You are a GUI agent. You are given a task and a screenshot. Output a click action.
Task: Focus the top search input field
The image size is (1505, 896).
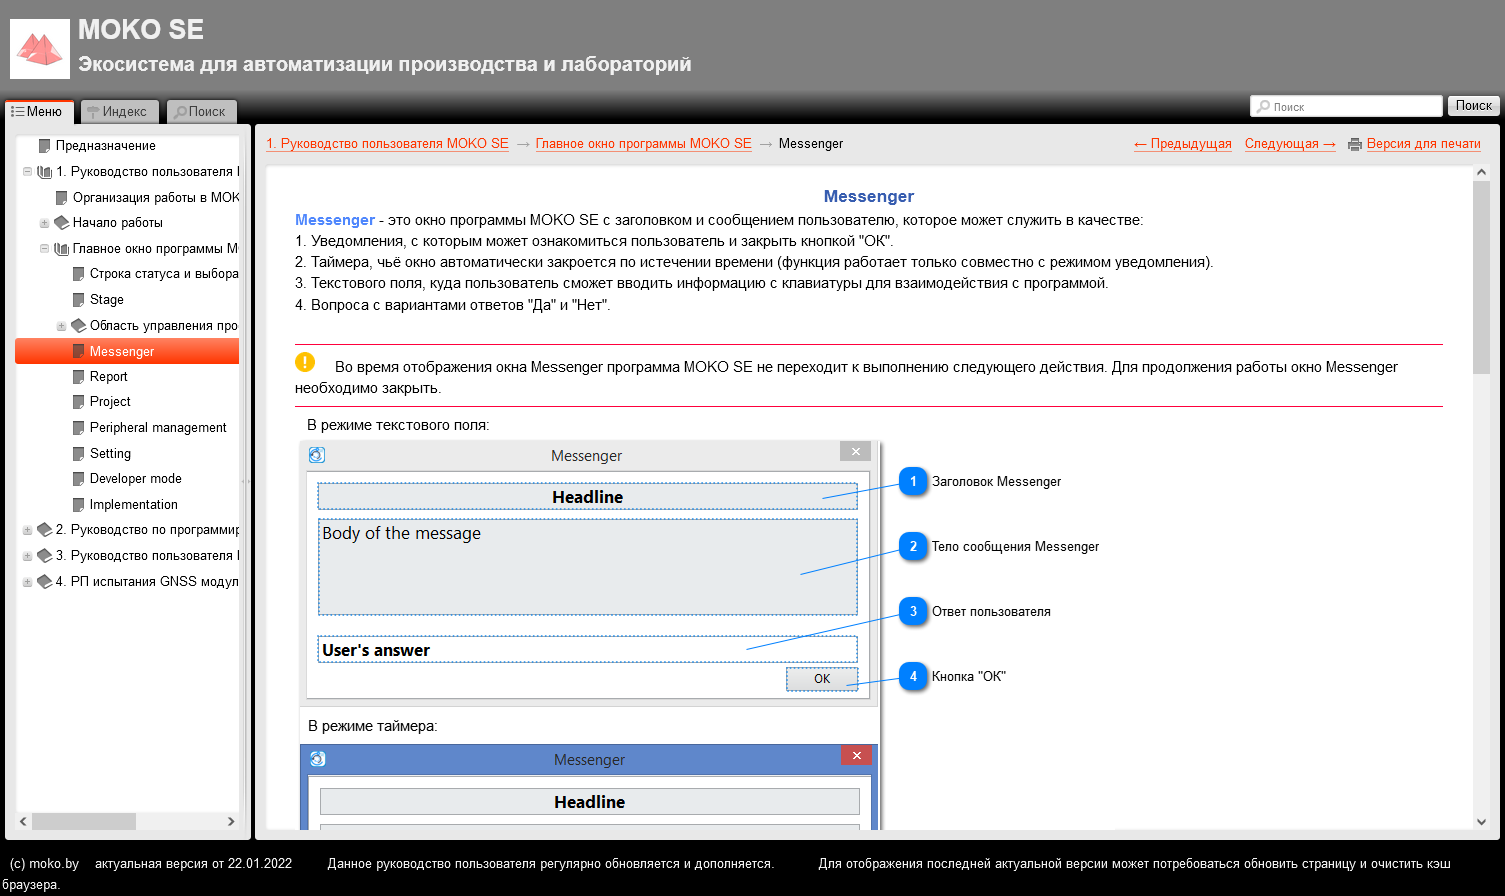tap(1346, 106)
